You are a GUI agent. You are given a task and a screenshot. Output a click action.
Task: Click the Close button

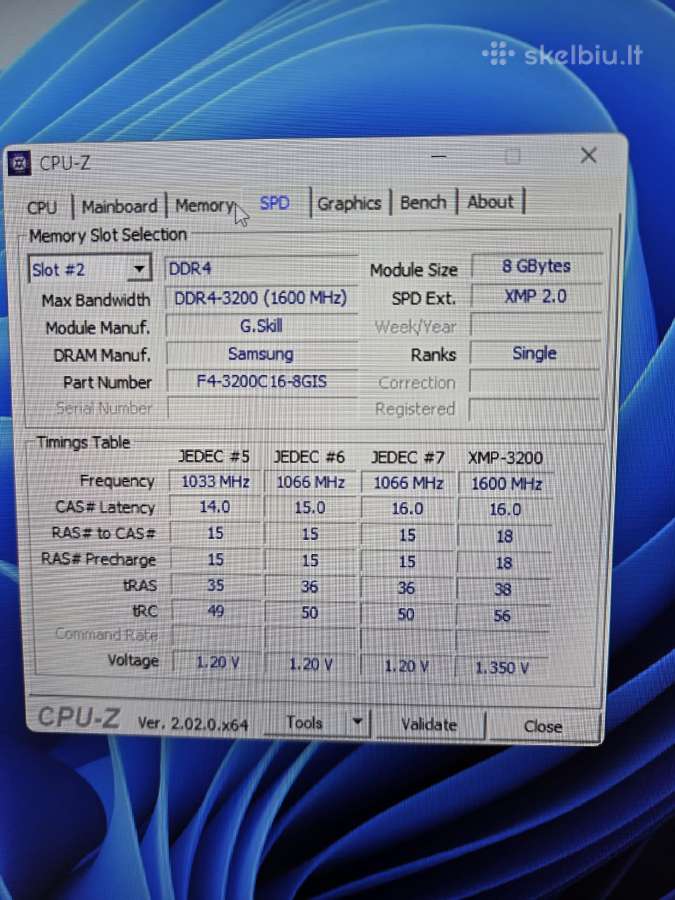pos(542,726)
